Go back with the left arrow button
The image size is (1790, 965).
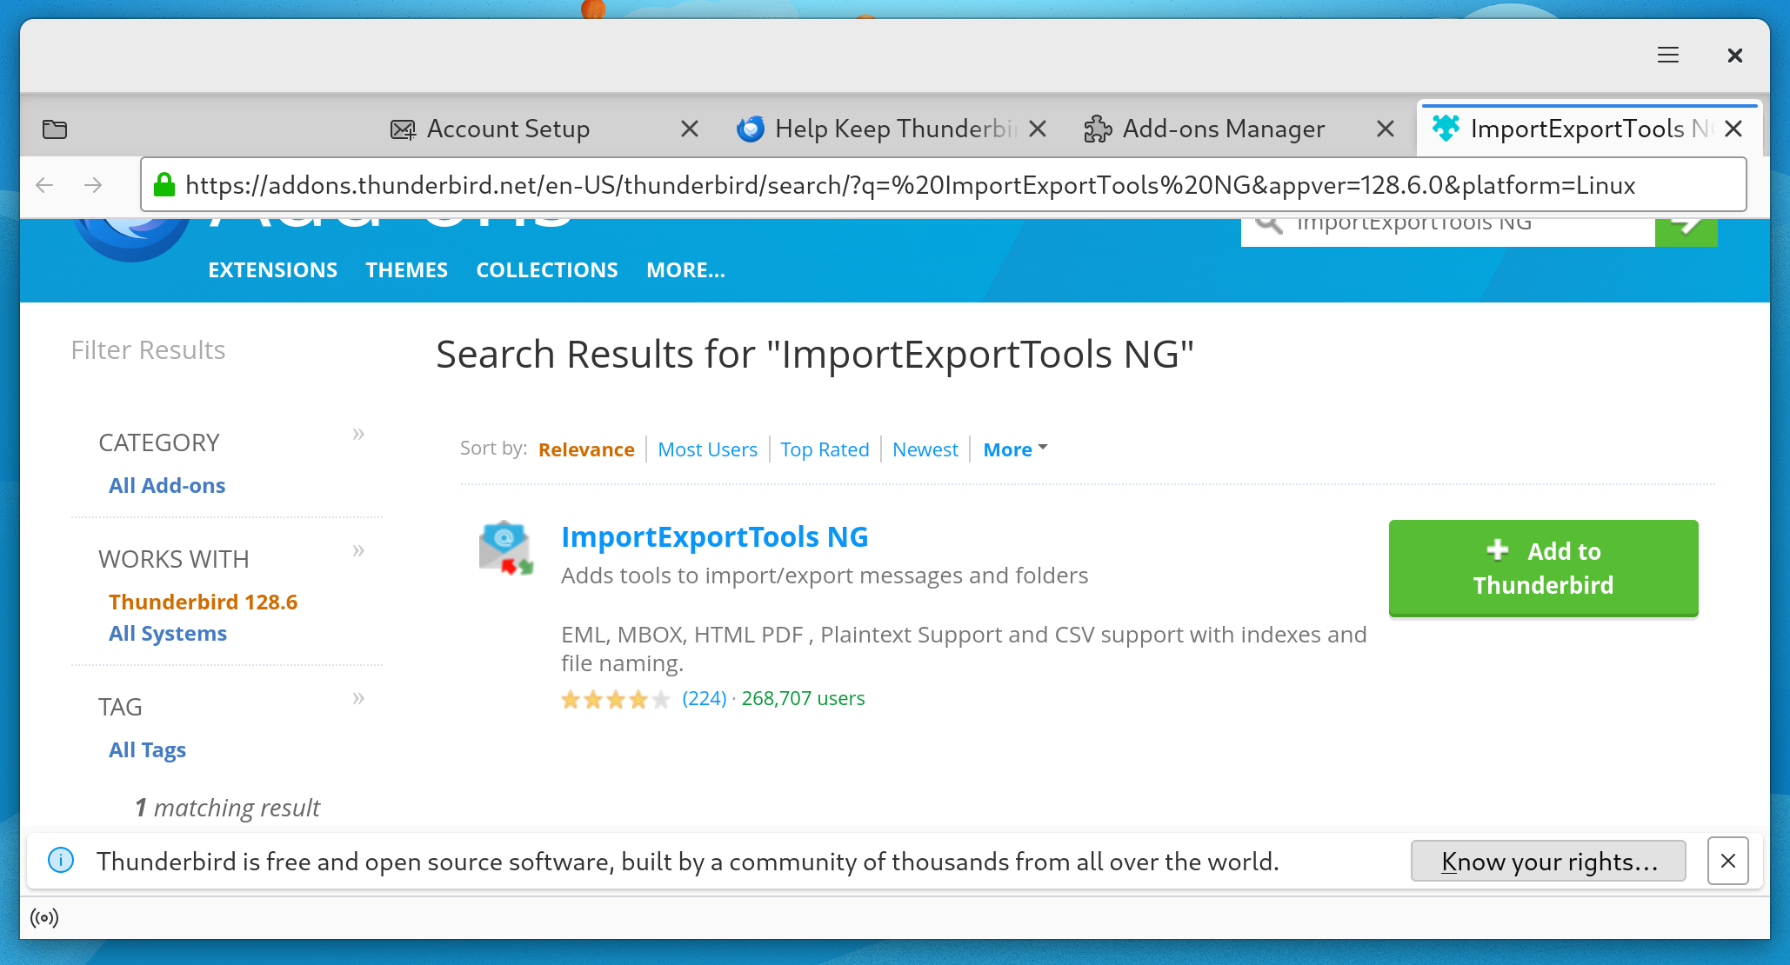tap(44, 185)
